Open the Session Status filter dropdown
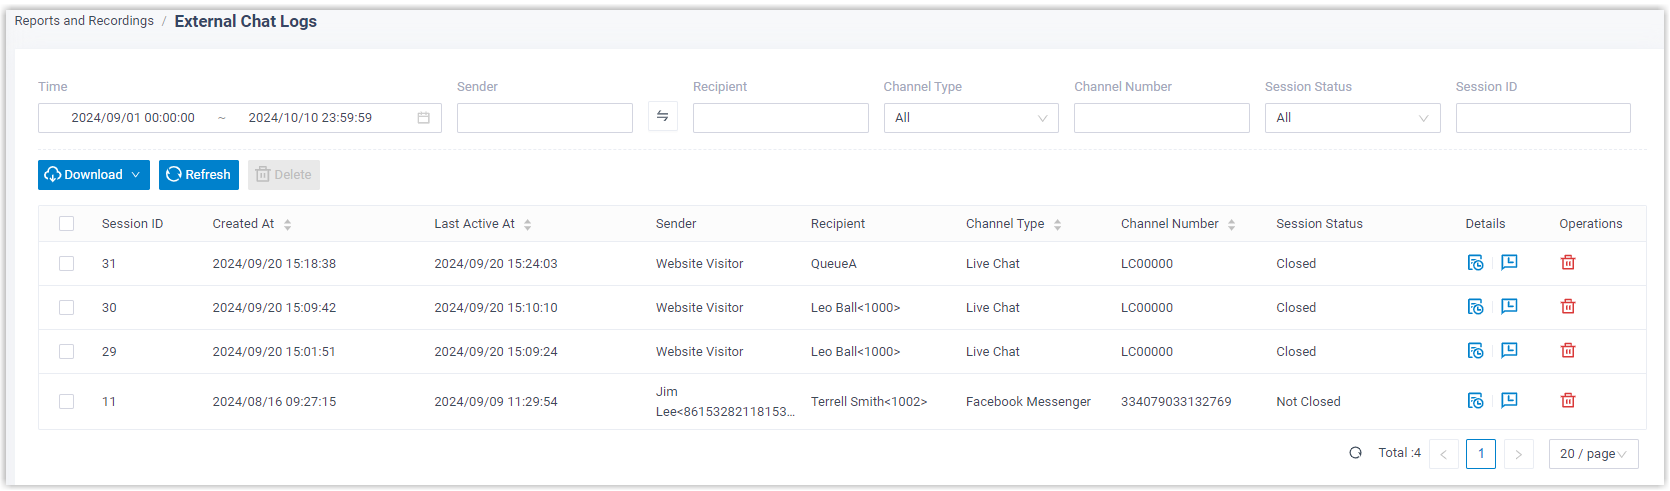The width and height of the screenshot is (1670, 491). click(x=1351, y=118)
